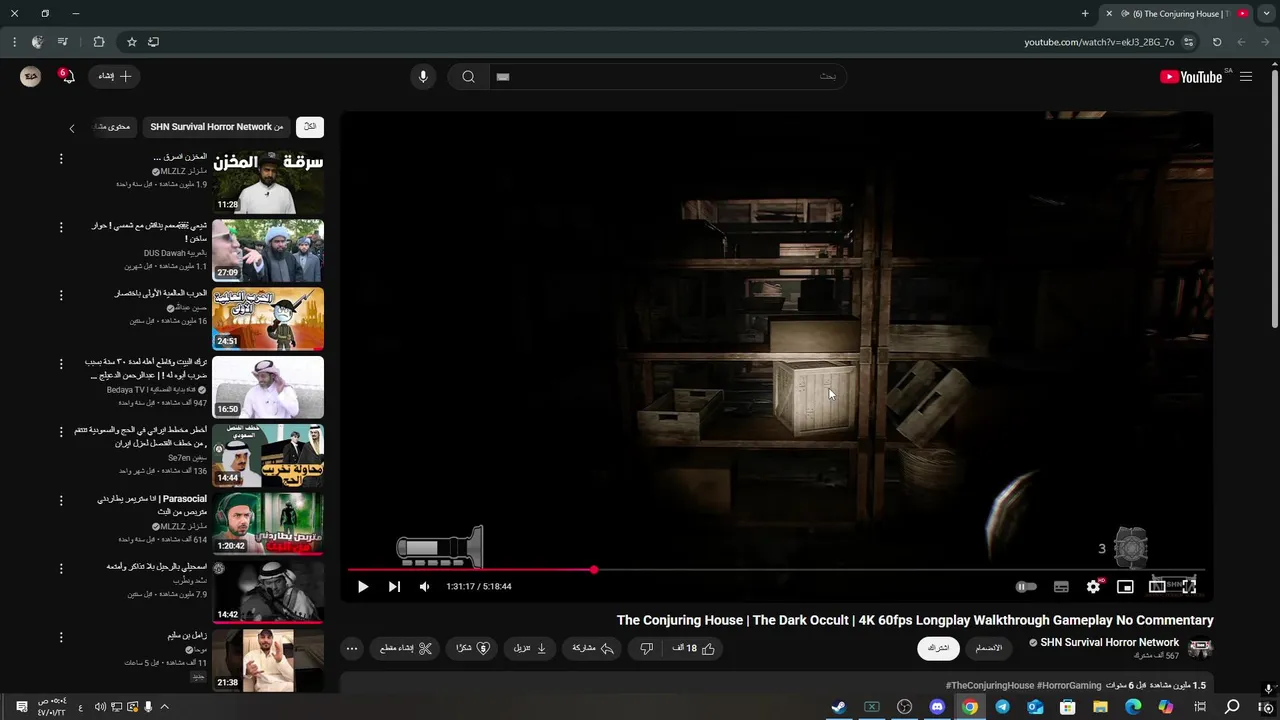Show more filter chips with chevron
Screen dimensions: 1280x720
coord(71,128)
